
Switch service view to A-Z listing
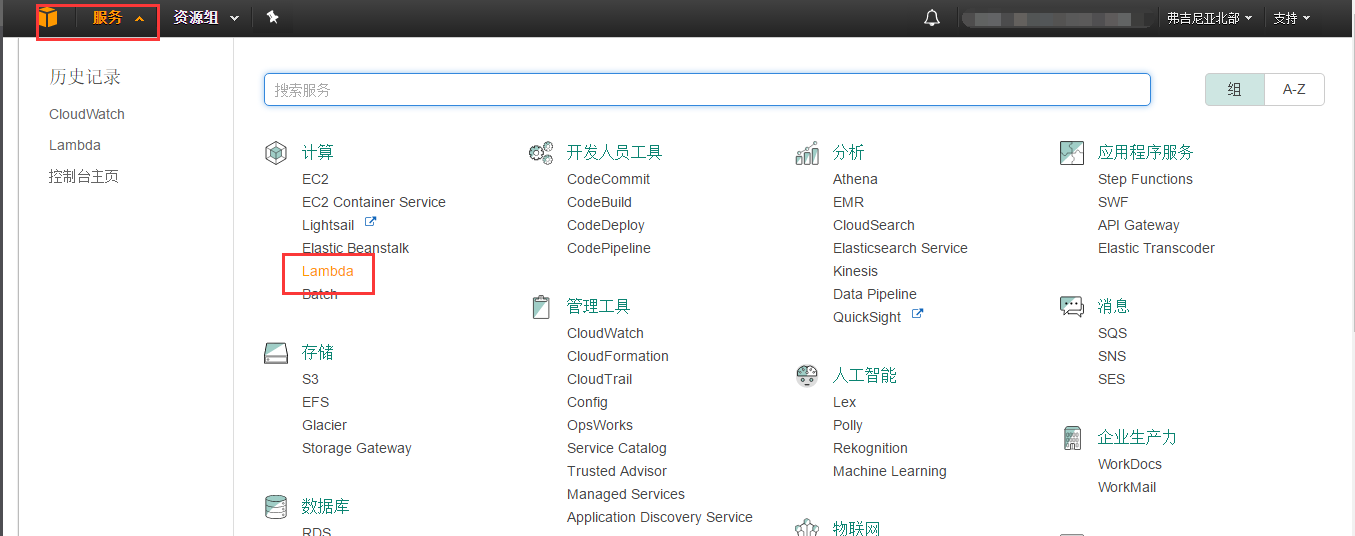pyautogui.click(x=1294, y=89)
